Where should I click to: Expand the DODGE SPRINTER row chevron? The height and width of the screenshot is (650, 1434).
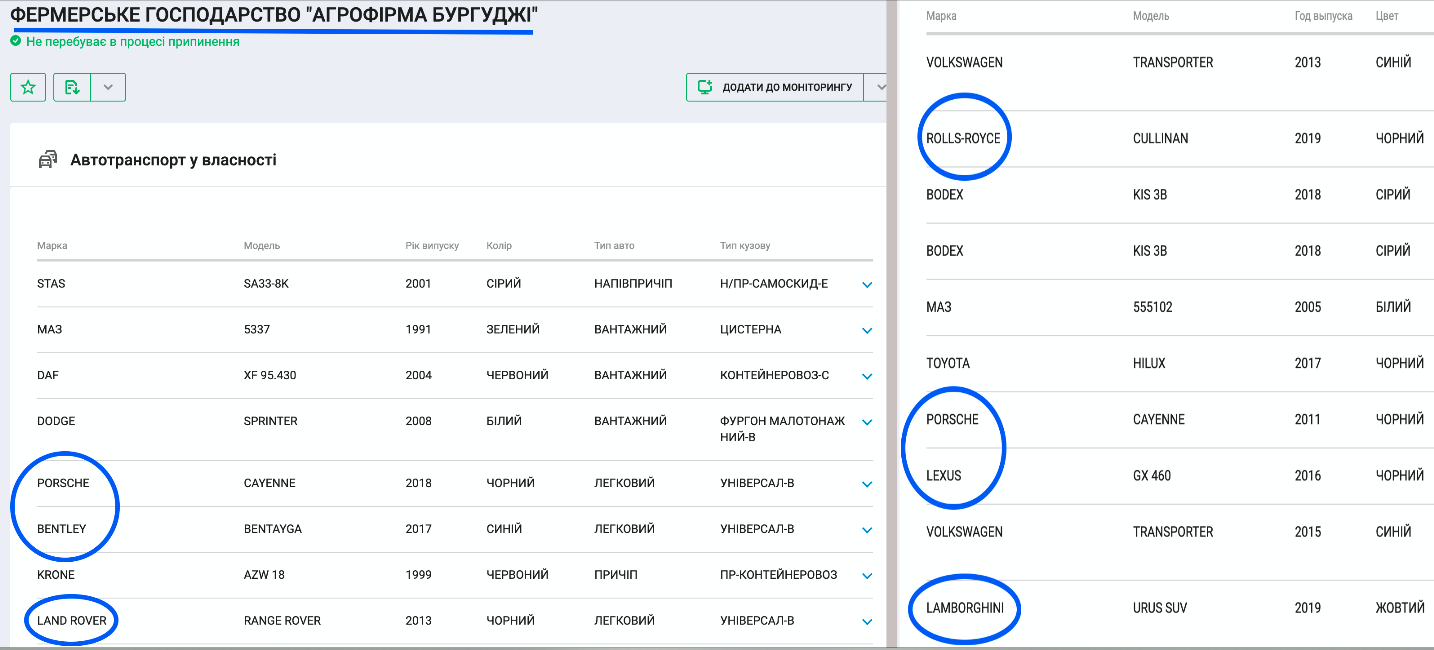[867, 423]
